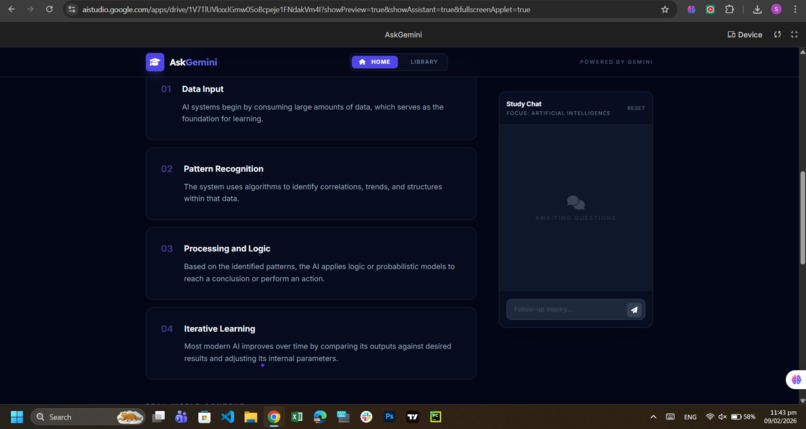
Task: Bookmark this page with the star icon
Action: (665, 9)
